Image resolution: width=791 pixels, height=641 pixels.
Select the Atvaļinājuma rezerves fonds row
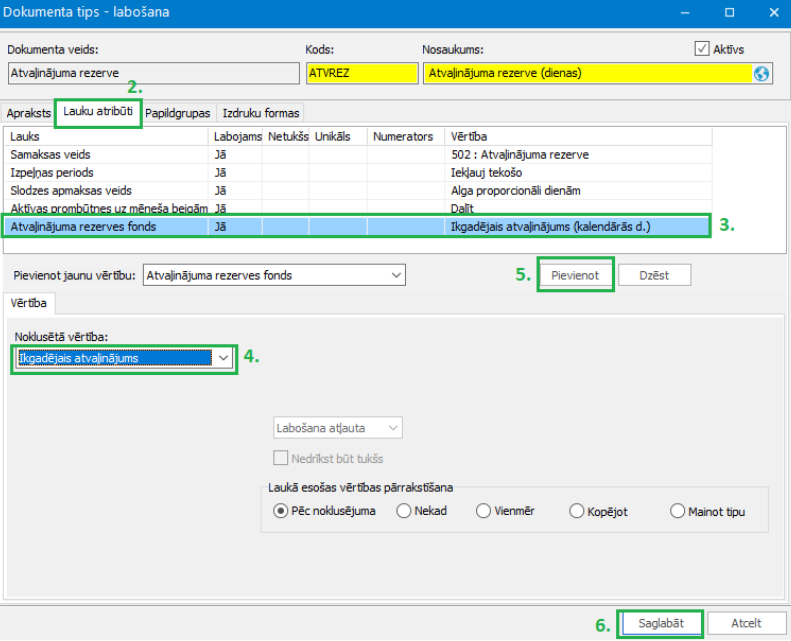click(358, 226)
